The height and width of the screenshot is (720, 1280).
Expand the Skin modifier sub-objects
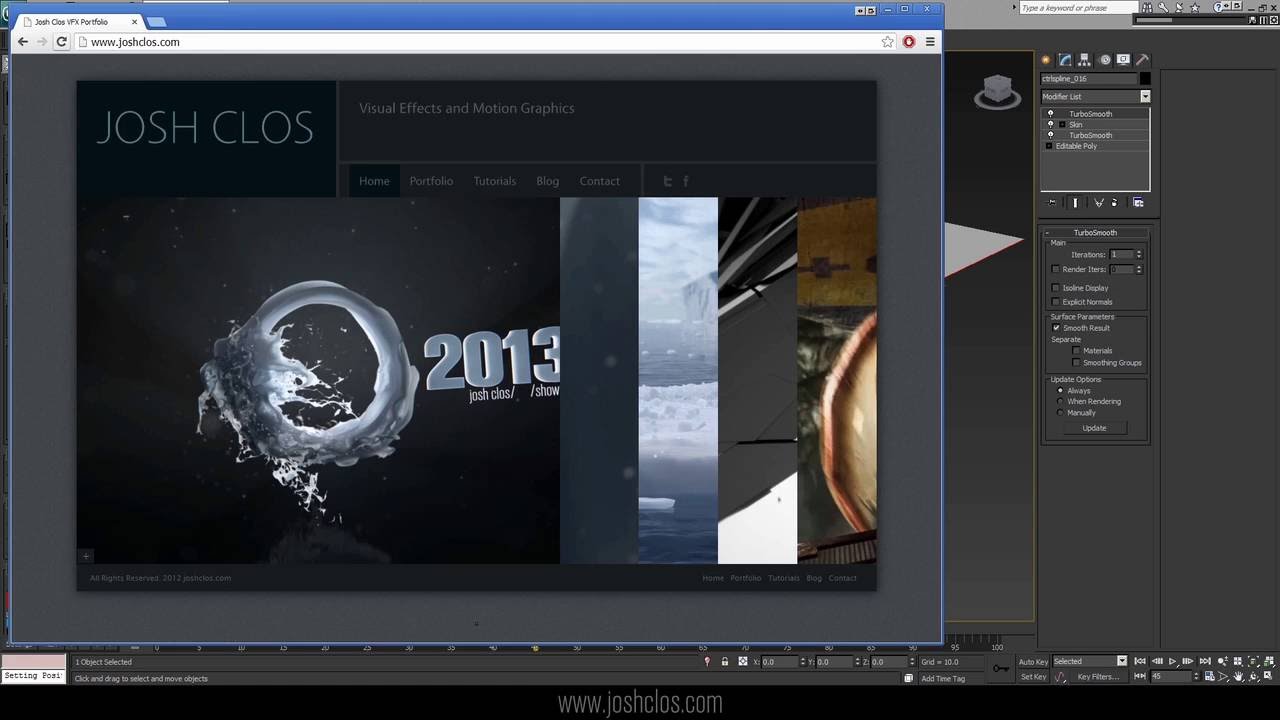(x=1062, y=124)
